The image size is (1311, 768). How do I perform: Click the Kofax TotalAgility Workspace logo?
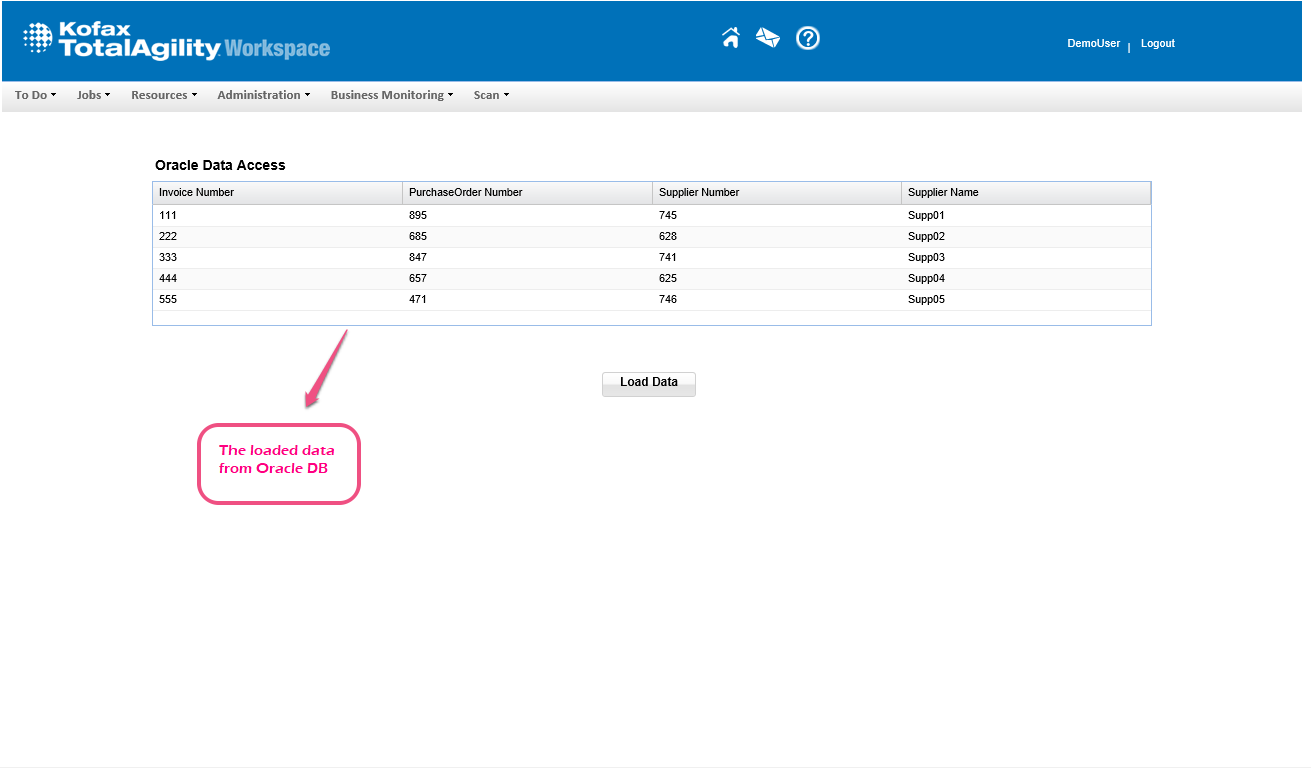[176, 40]
